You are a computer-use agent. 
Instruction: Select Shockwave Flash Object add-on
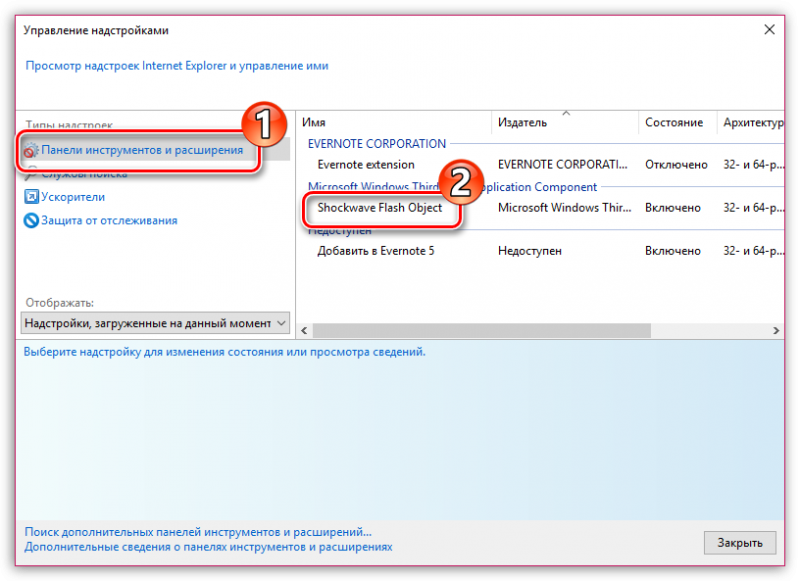click(x=380, y=208)
